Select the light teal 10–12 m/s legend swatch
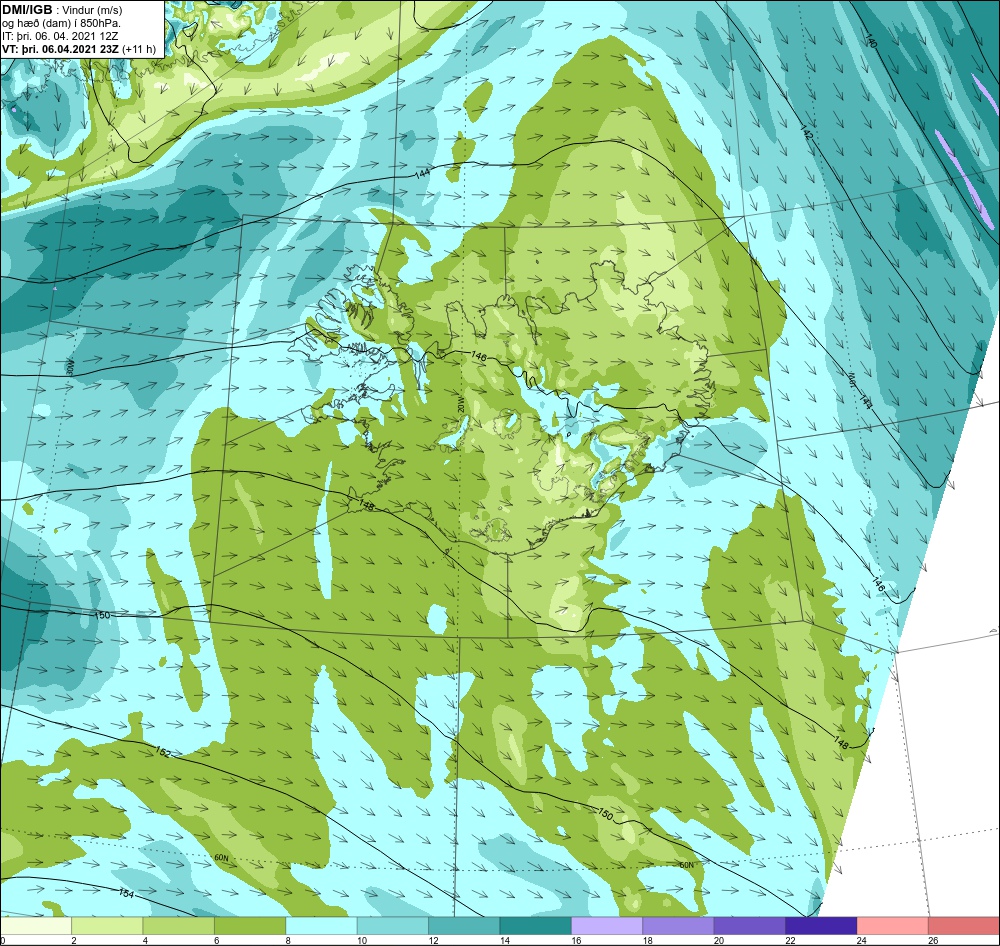 coord(393,926)
